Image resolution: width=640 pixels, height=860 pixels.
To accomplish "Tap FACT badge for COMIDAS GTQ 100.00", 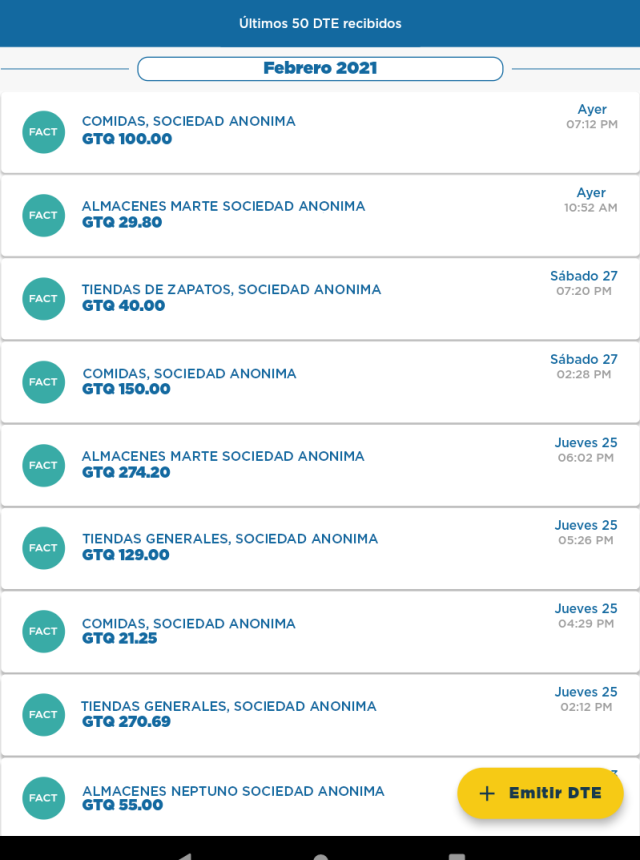I will (x=44, y=132).
